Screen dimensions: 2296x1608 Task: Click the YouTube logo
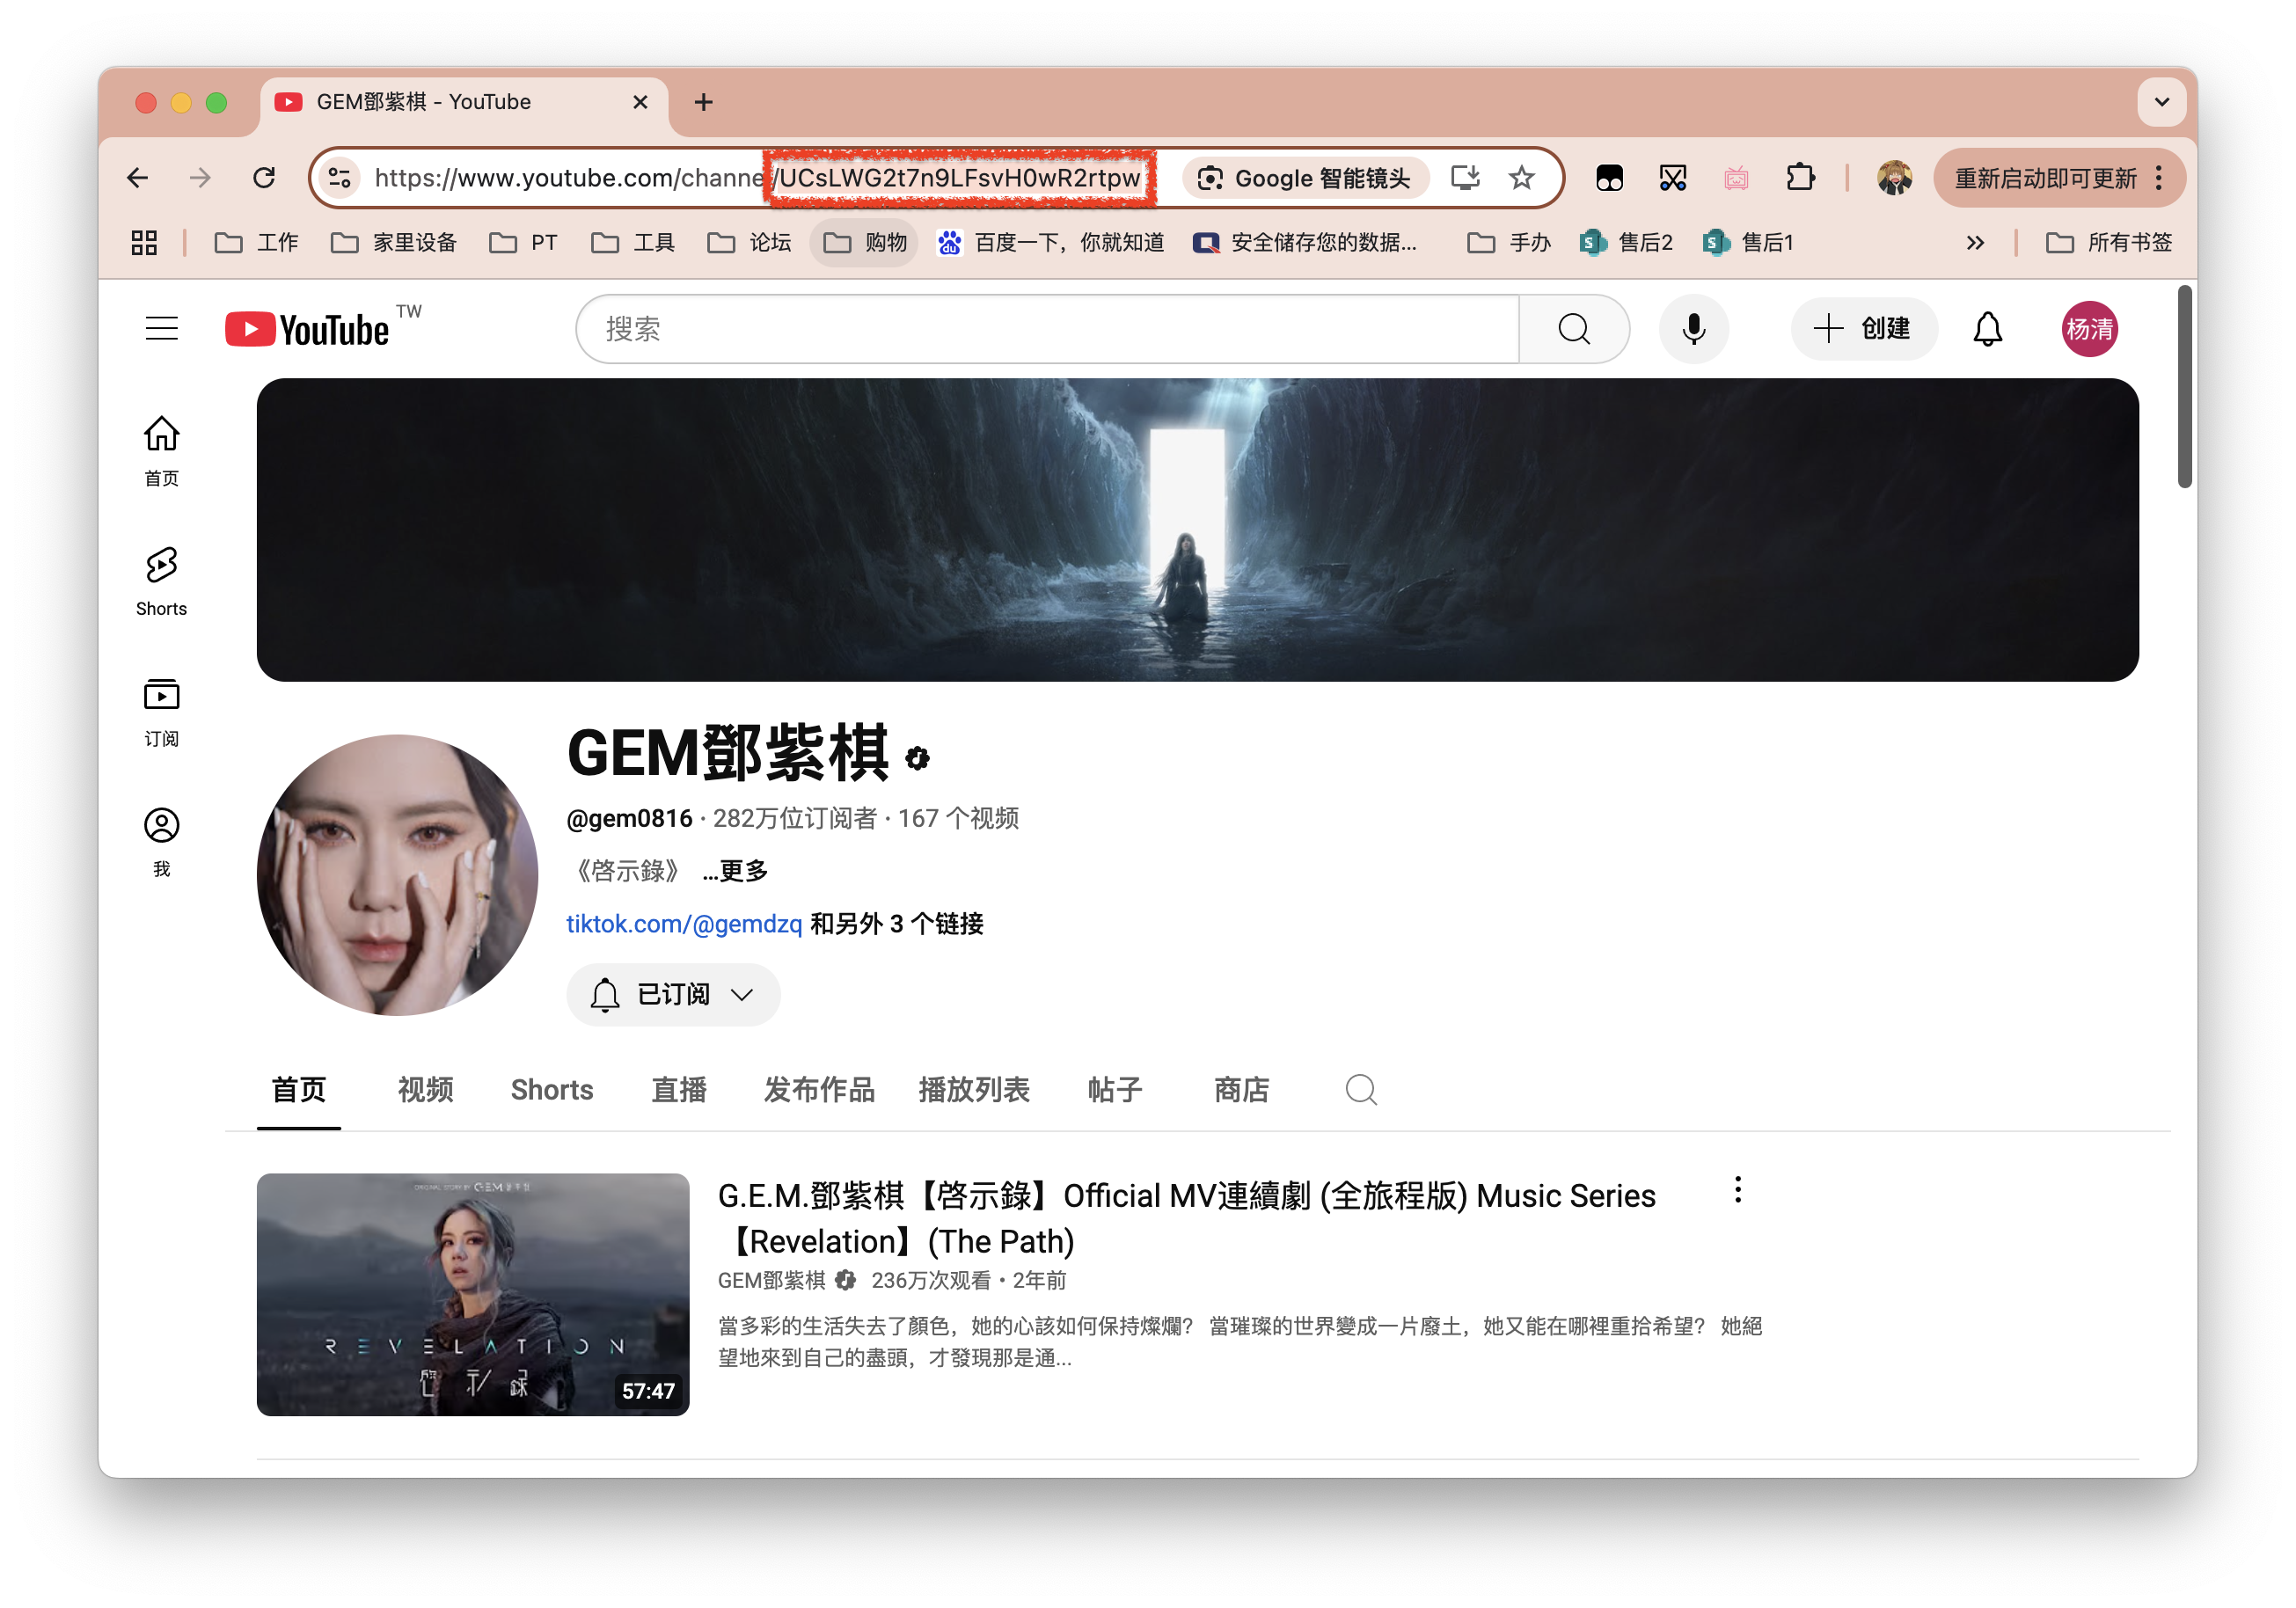308,328
